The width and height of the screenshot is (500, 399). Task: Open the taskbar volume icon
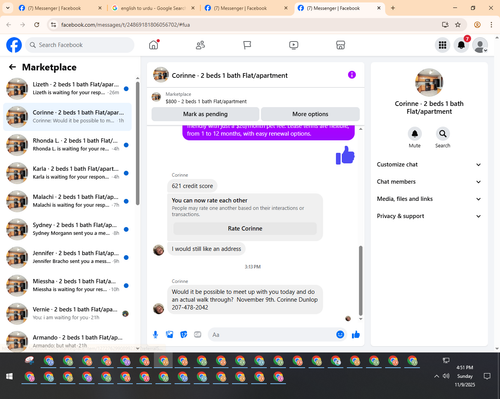click(x=446, y=376)
